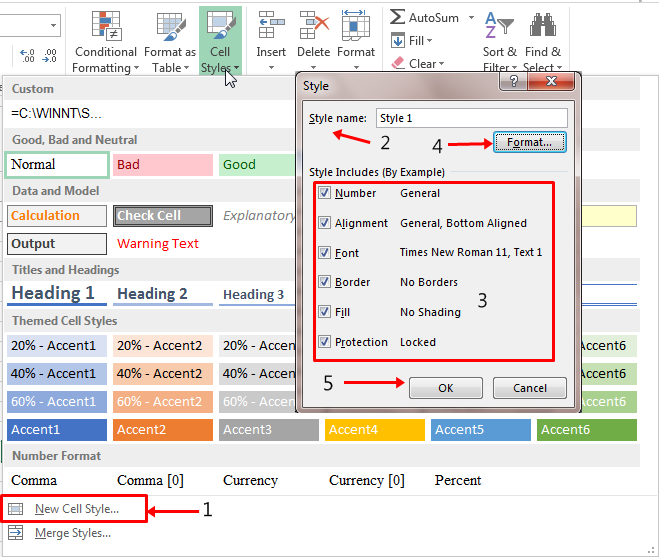Viewport: 659px width, 557px height.
Task: Disable the Protection checkbox
Action: click(324, 341)
